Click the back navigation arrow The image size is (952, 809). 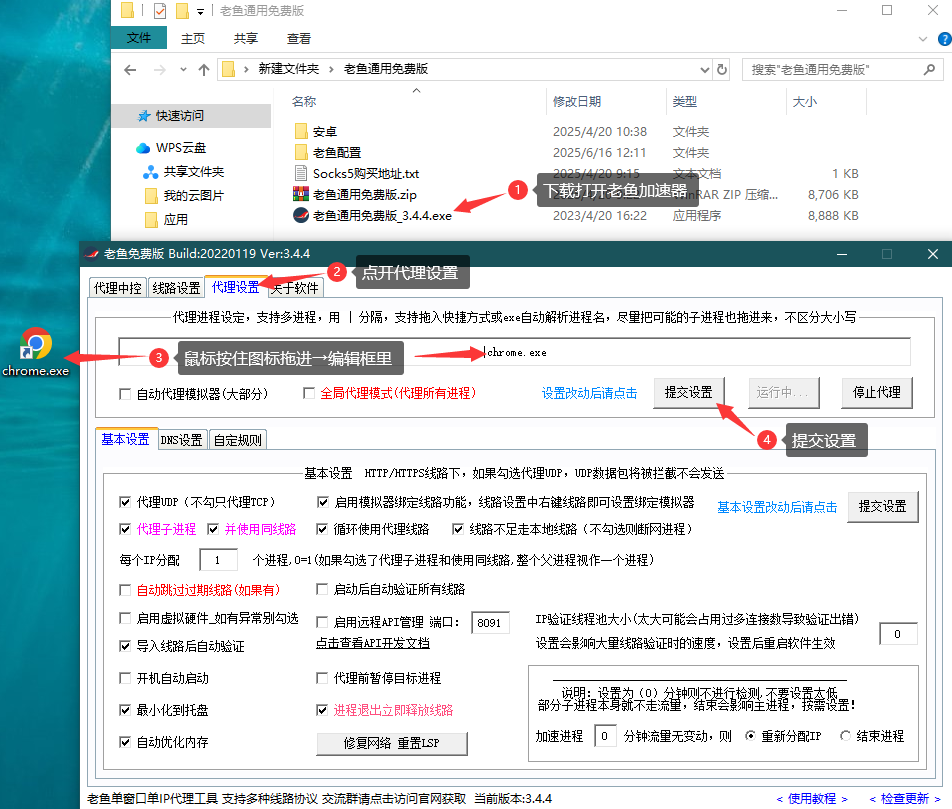coord(130,70)
